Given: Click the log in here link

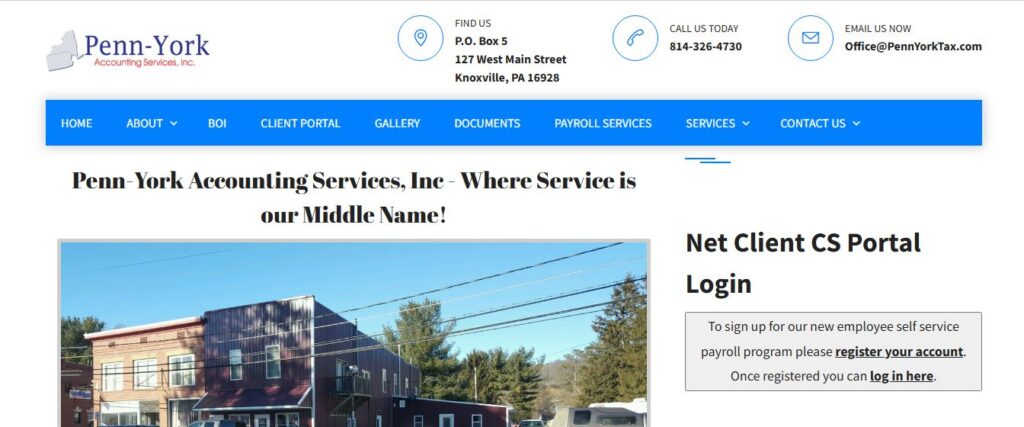Looking at the screenshot, I should (x=901, y=376).
